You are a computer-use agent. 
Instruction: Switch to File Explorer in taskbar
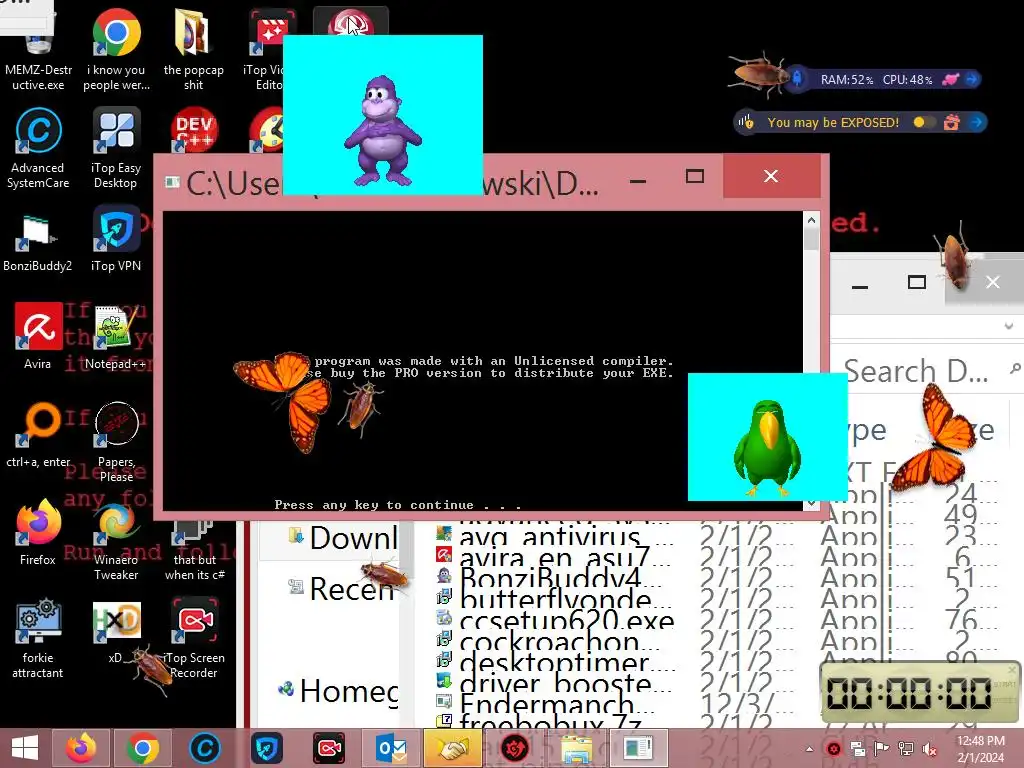[x=576, y=748]
